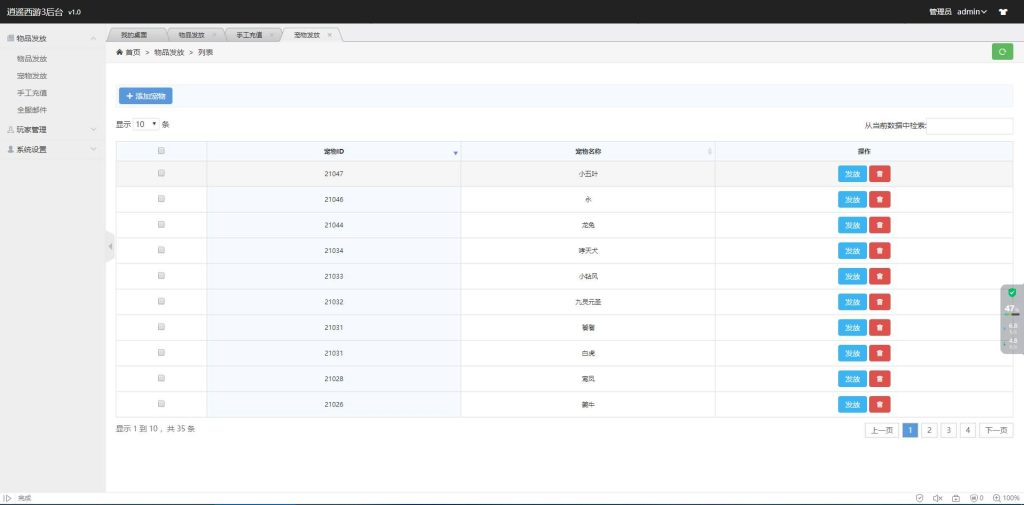Remove pet 21026 using its trash icon
The height and width of the screenshot is (505, 1024).
(879, 404)
